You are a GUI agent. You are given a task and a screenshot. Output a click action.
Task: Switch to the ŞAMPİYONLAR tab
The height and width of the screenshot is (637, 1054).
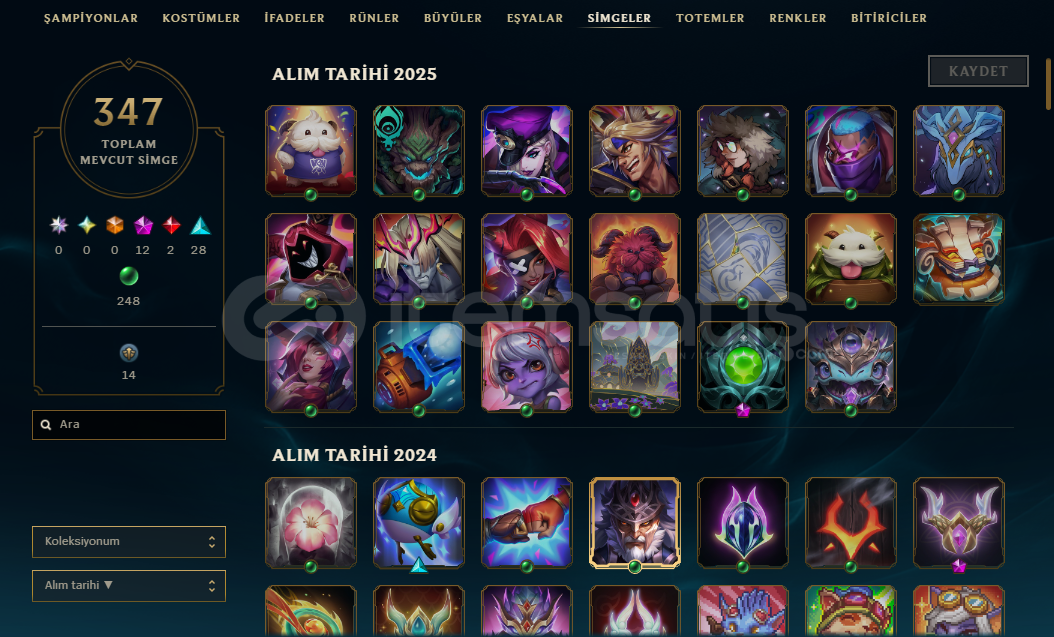(91, 18)
